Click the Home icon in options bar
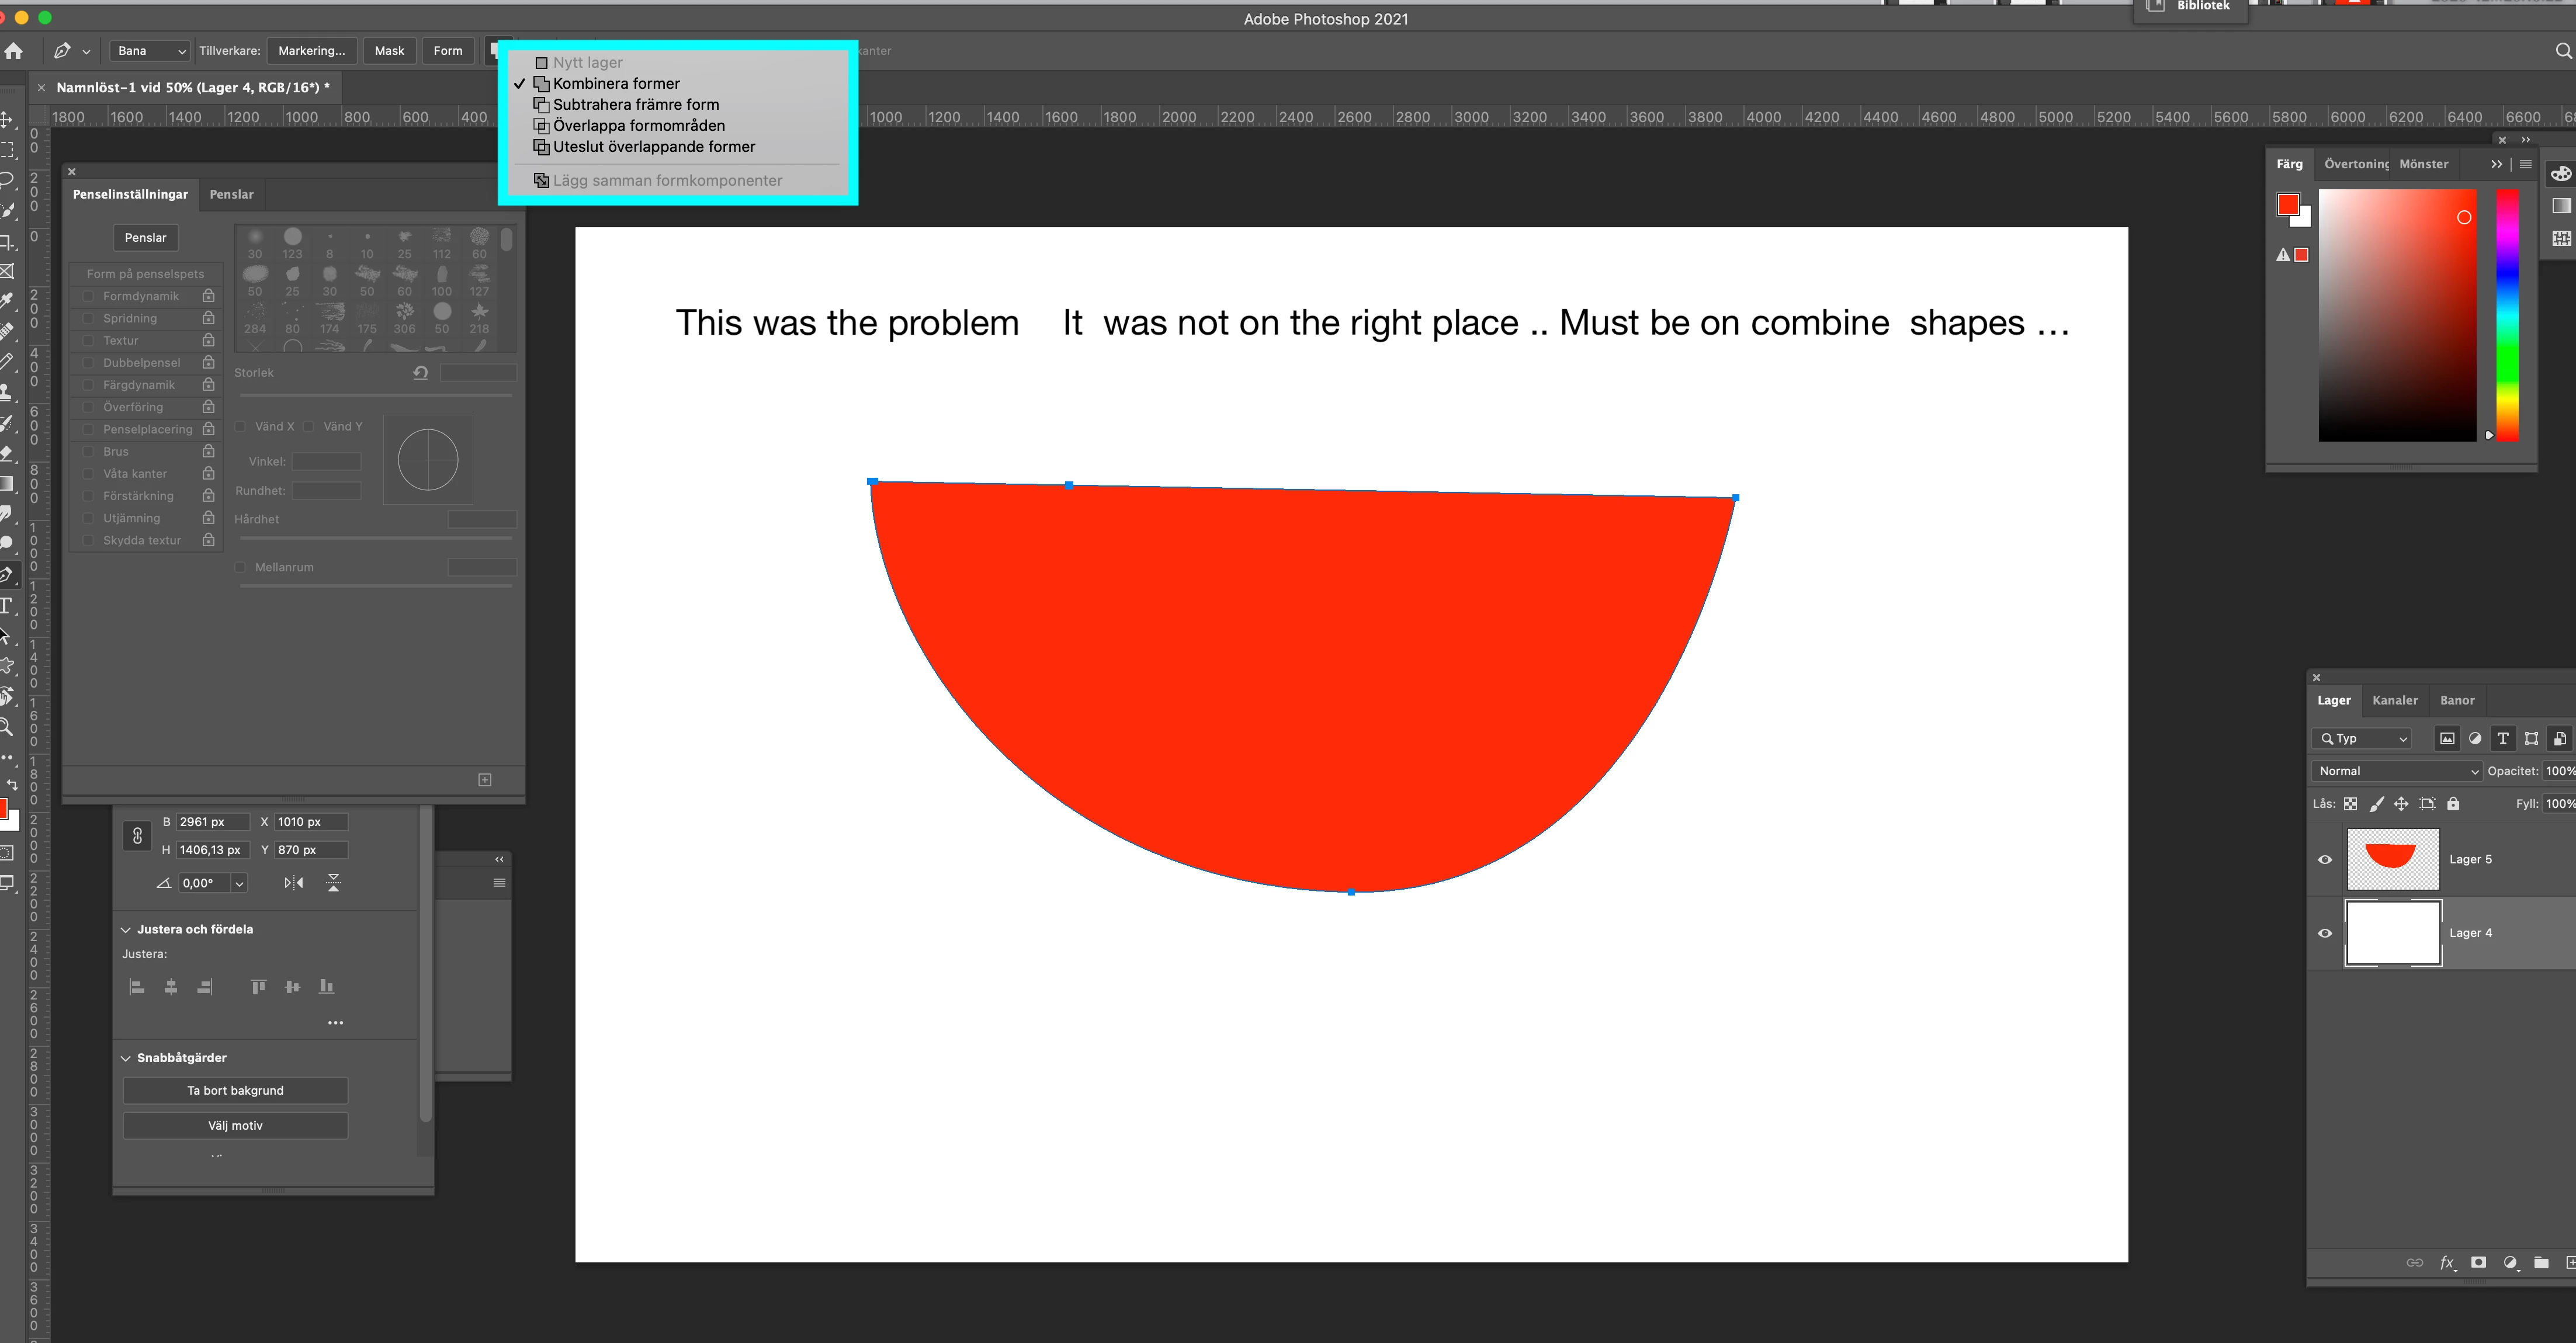Screen dimensions: 2576x1343 (14, 51)
